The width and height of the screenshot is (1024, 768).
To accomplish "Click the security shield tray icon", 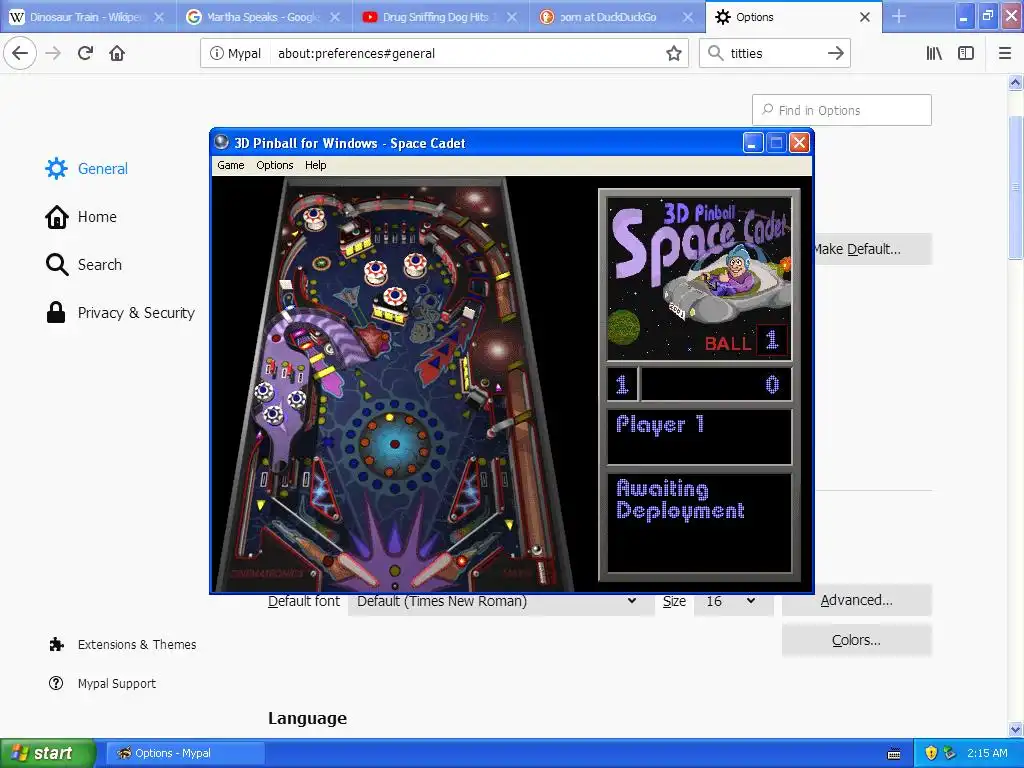I will 931,753.
